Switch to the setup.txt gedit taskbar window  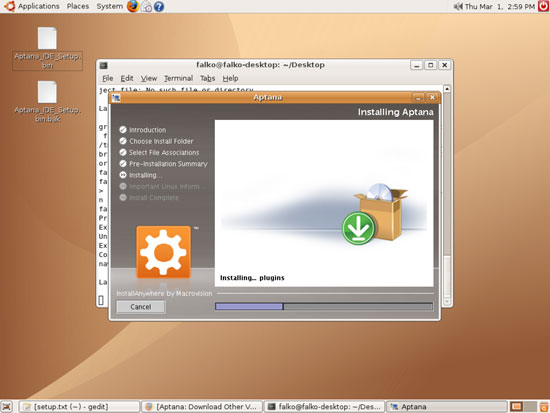coord(79,407)
